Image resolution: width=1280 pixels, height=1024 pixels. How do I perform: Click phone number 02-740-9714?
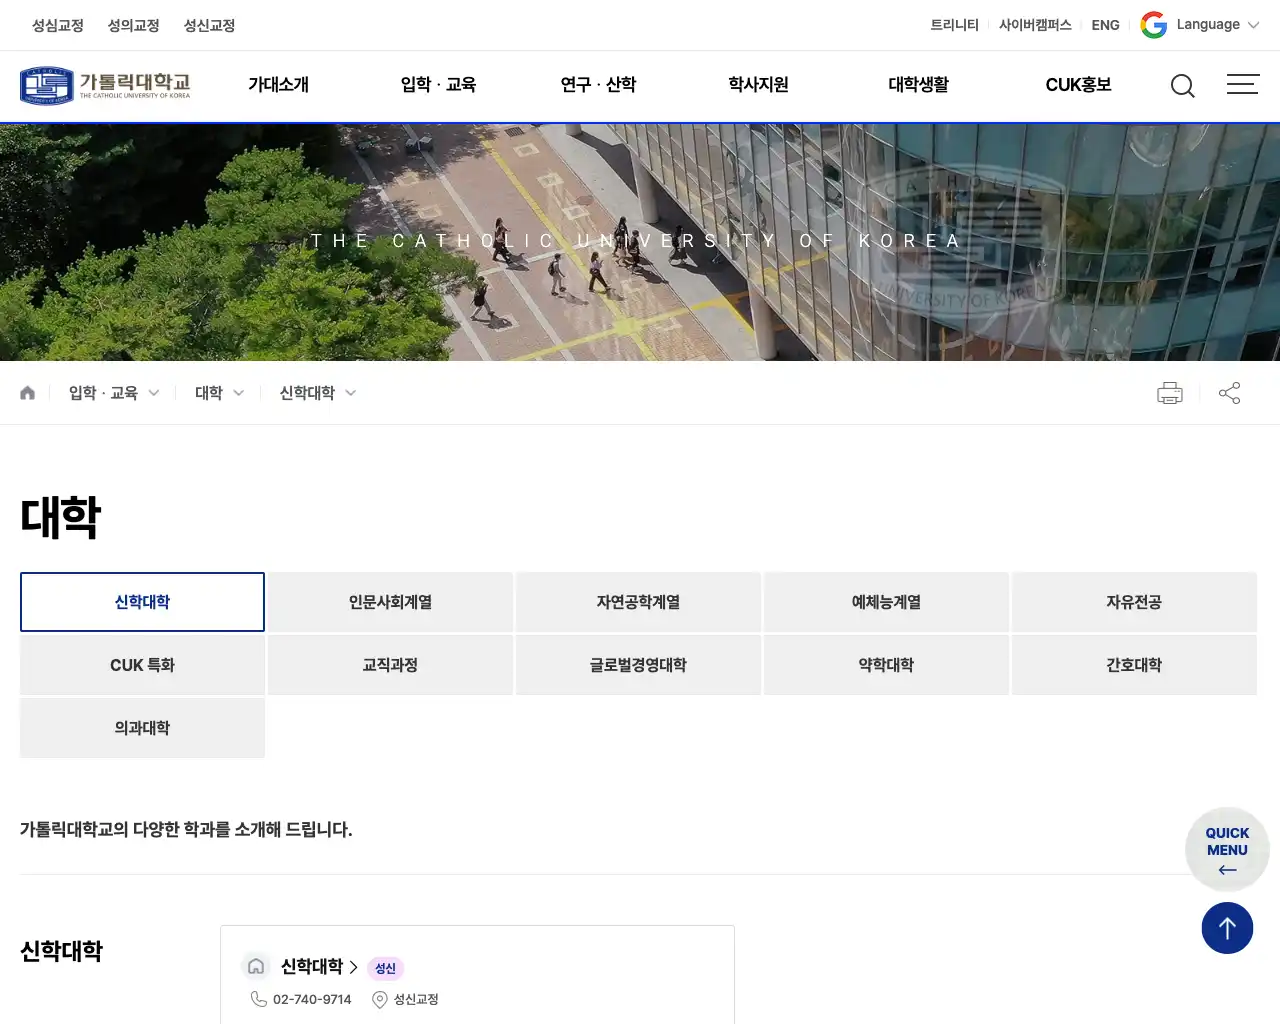pyautogui.click(x=312, y=999)
